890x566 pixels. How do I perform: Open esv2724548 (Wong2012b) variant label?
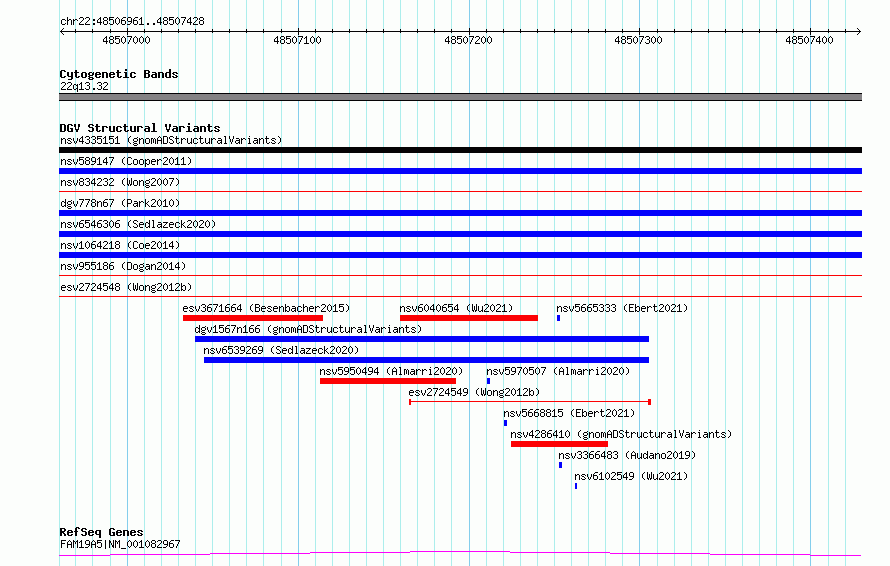click(x=126, y=287)
